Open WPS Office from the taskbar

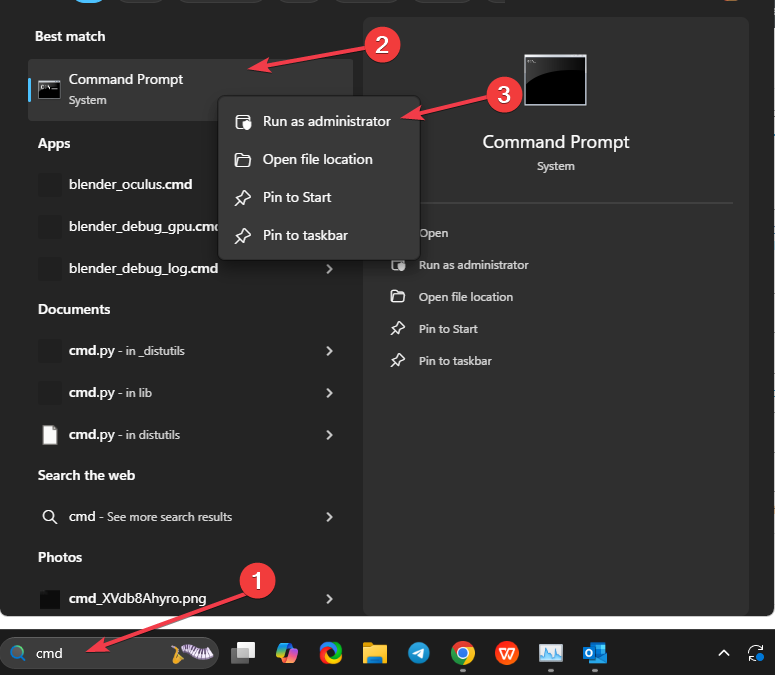pyautogui.click(x=507, y=653)
